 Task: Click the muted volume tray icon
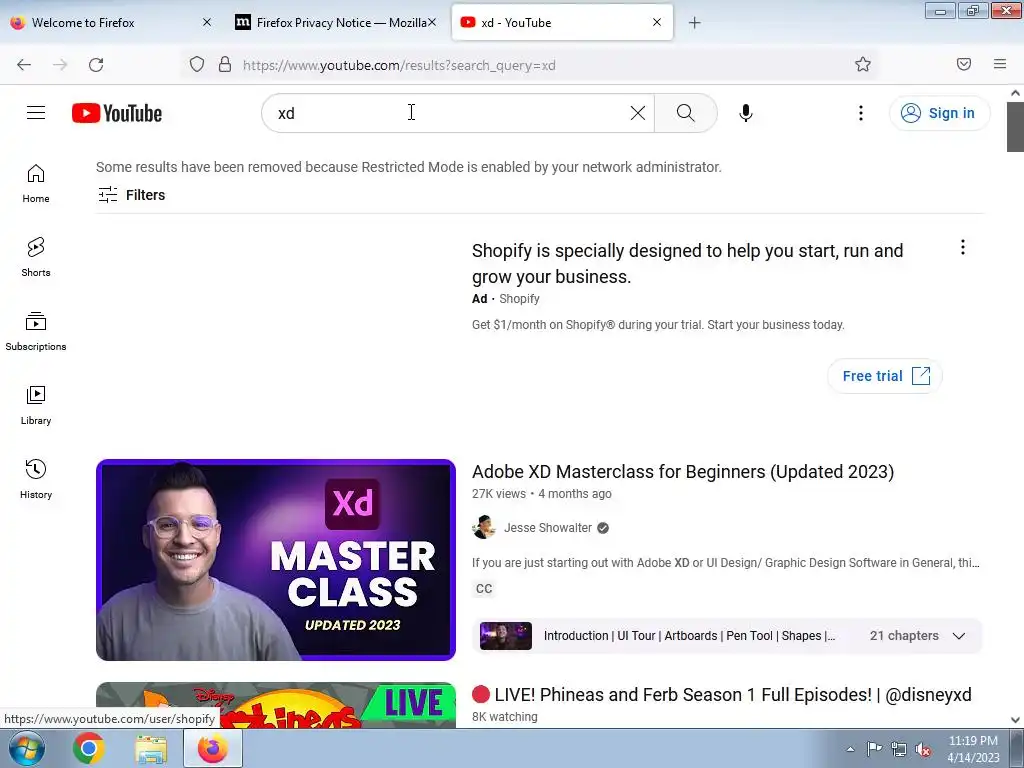click(x=923, y=750)
